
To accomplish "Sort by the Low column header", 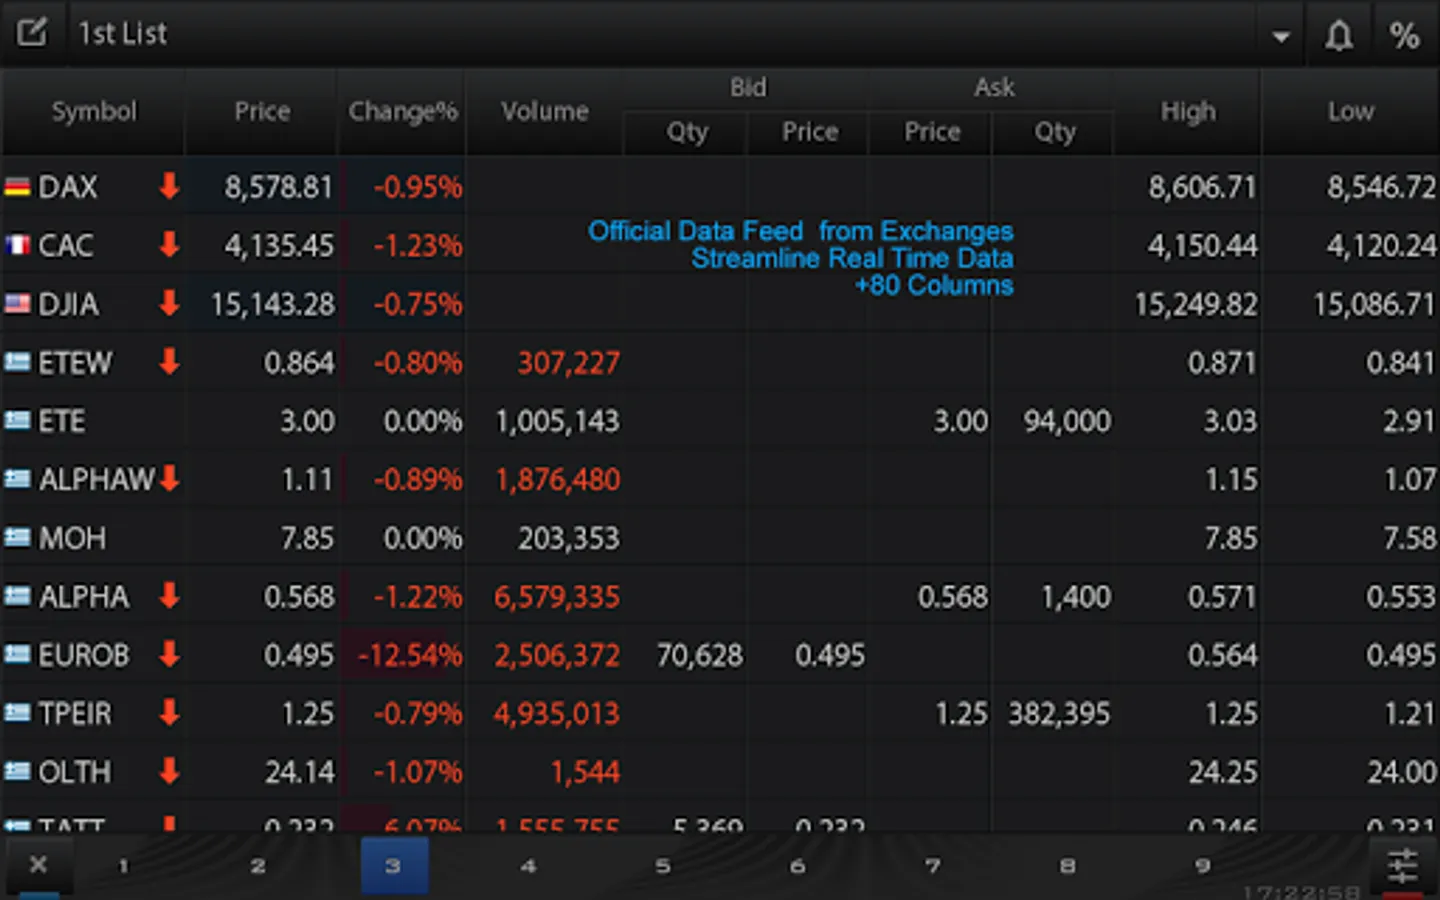I will 1350,111.
